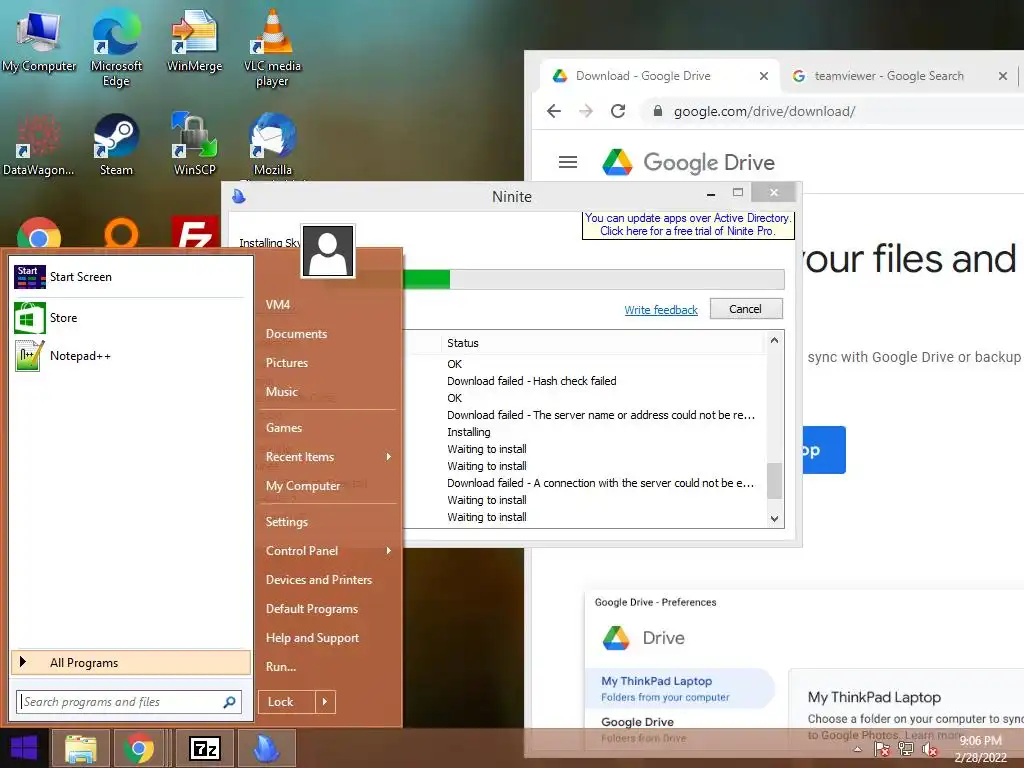The image size is (1024, 768).
Task: Launch Microsoft Edge desktop shortcut
Action: 116,48
